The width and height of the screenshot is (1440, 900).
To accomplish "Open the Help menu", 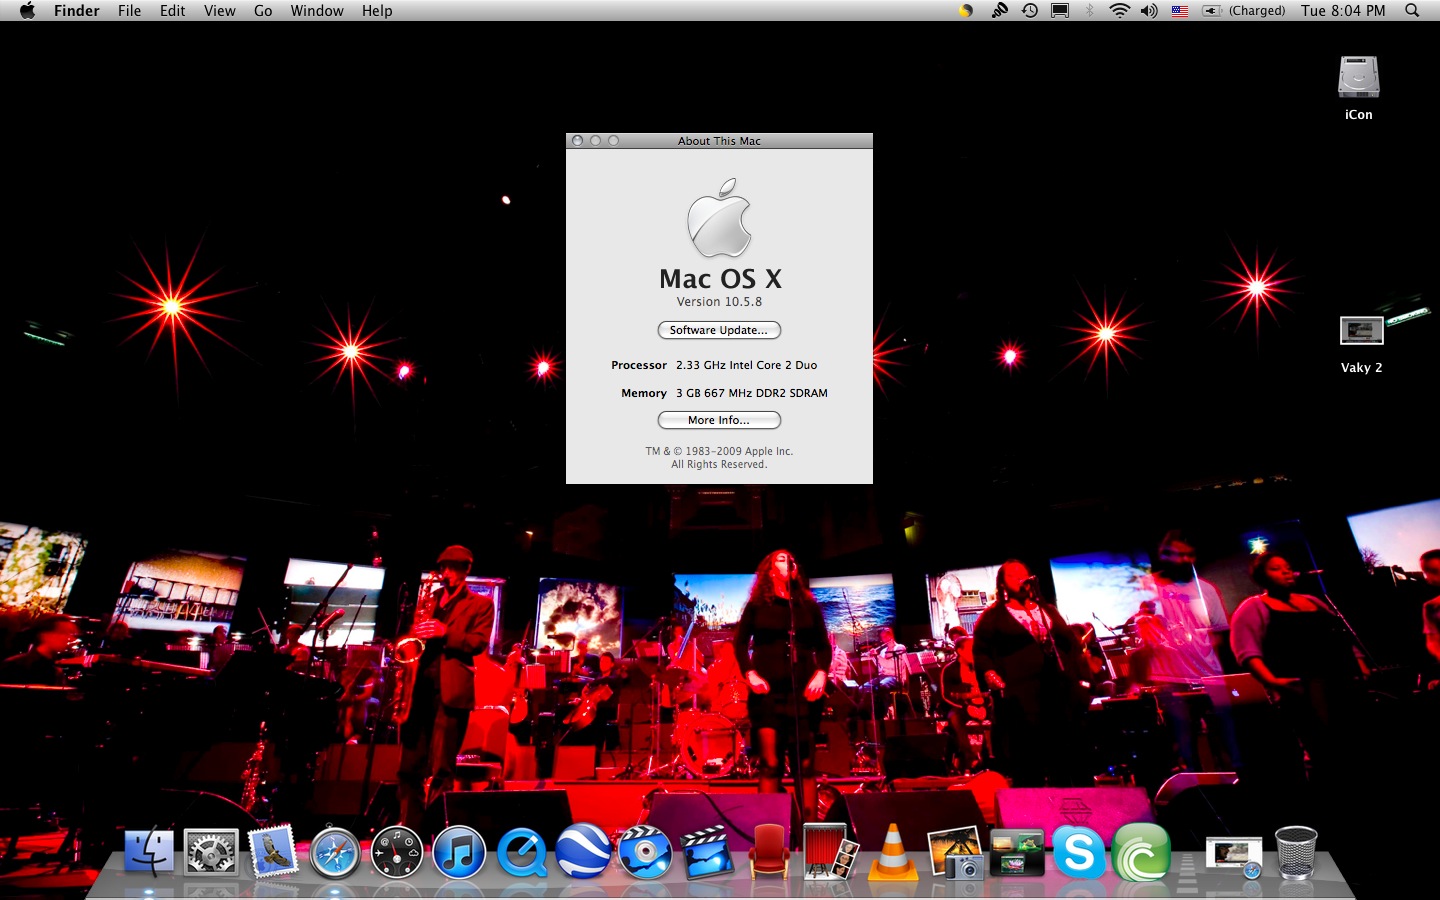I will click(377, 11).
